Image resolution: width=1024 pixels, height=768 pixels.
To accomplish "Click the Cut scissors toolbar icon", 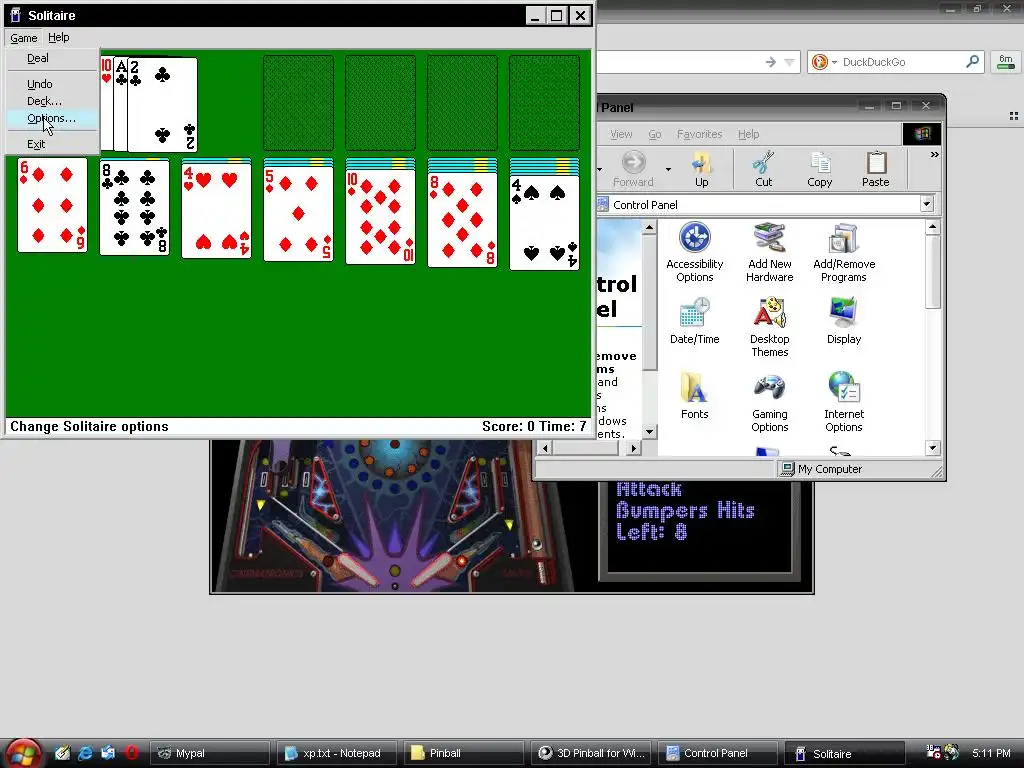I will click(763, 169).
